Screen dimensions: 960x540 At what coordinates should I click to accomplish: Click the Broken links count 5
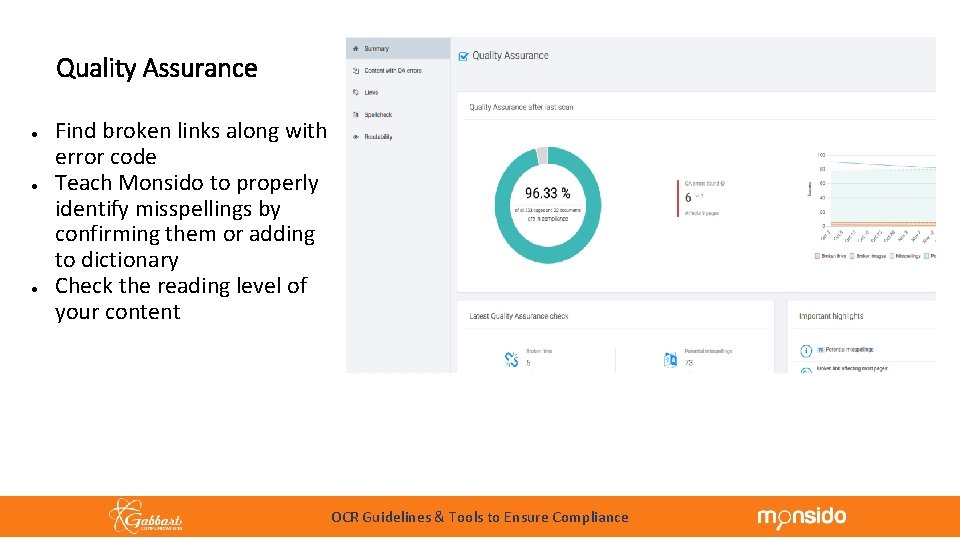528,363
